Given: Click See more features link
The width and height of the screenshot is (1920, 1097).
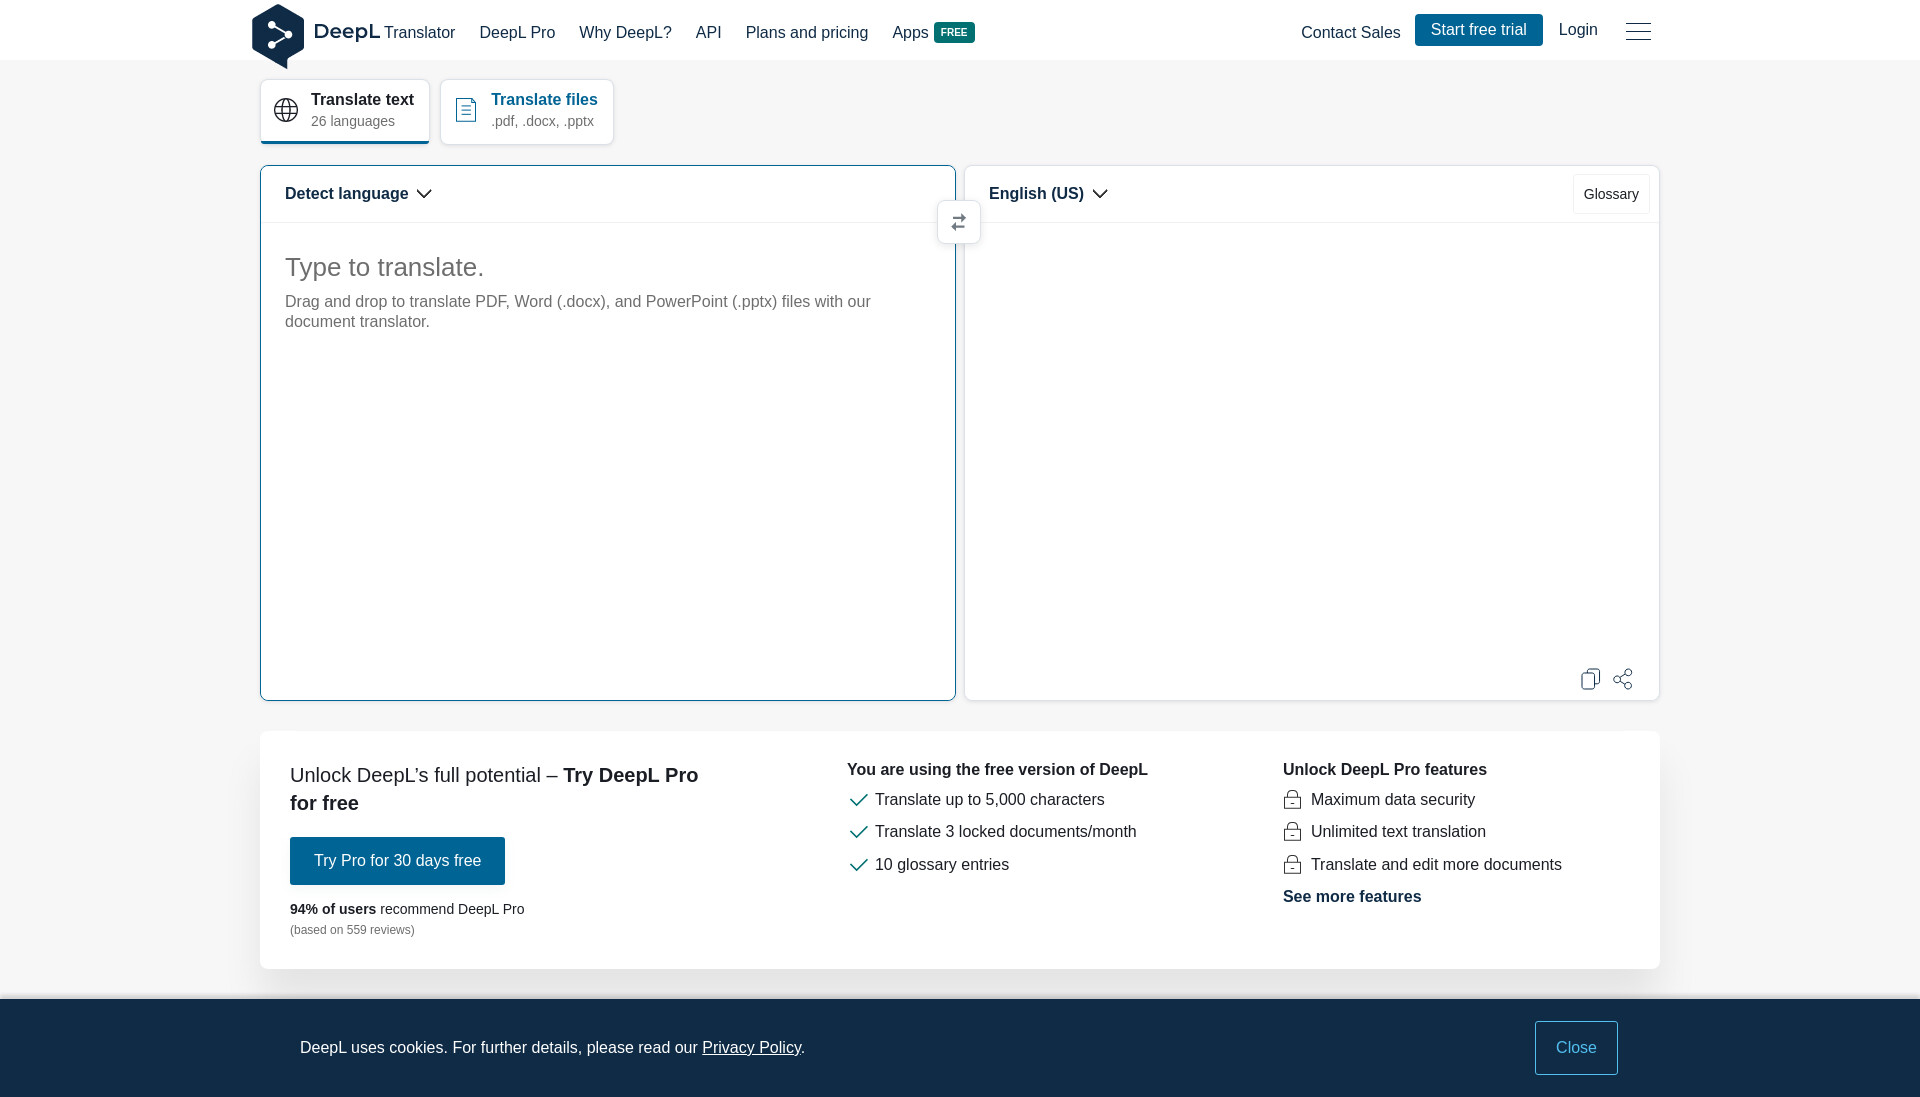Looking at the screenshot, I should (x=1352, y=897).
